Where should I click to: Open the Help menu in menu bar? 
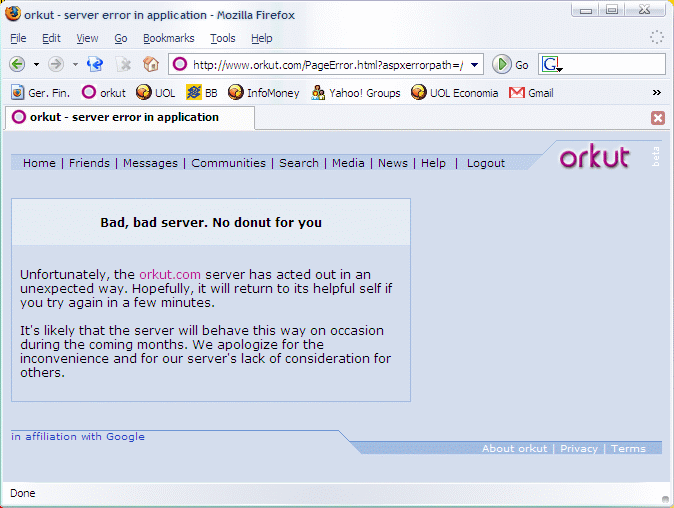tap(262, 38)
